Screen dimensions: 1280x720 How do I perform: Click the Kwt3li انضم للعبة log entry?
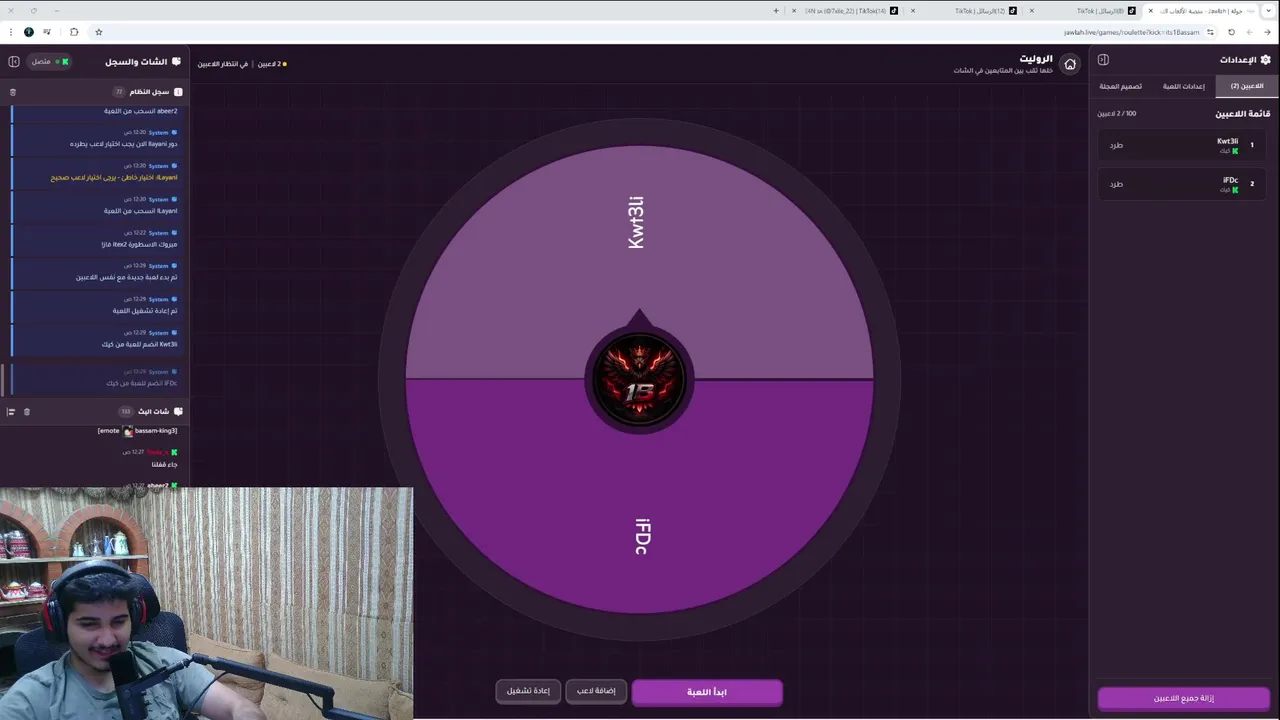96,339
